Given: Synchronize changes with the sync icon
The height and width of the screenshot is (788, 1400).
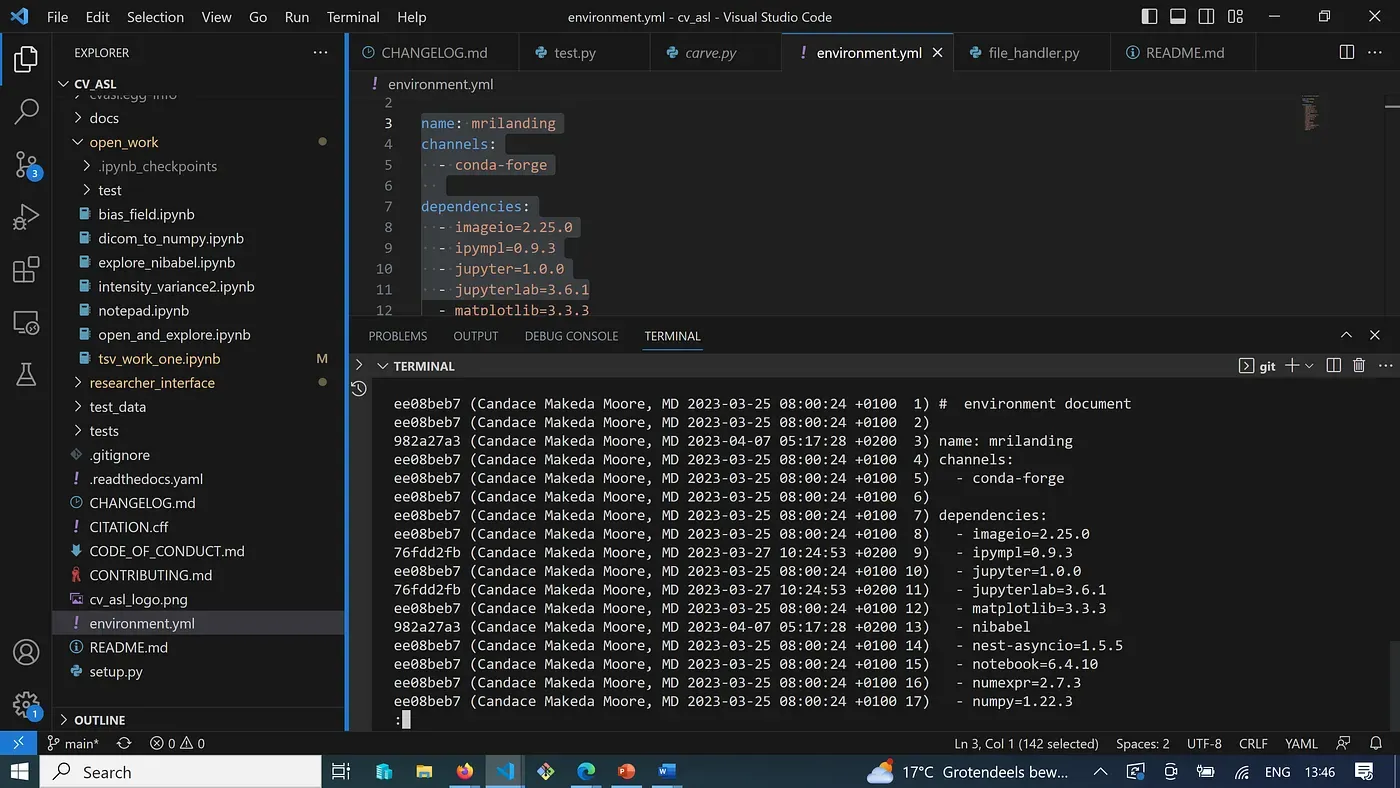Looking at the screenshot, I should click(x=124, y=743).
